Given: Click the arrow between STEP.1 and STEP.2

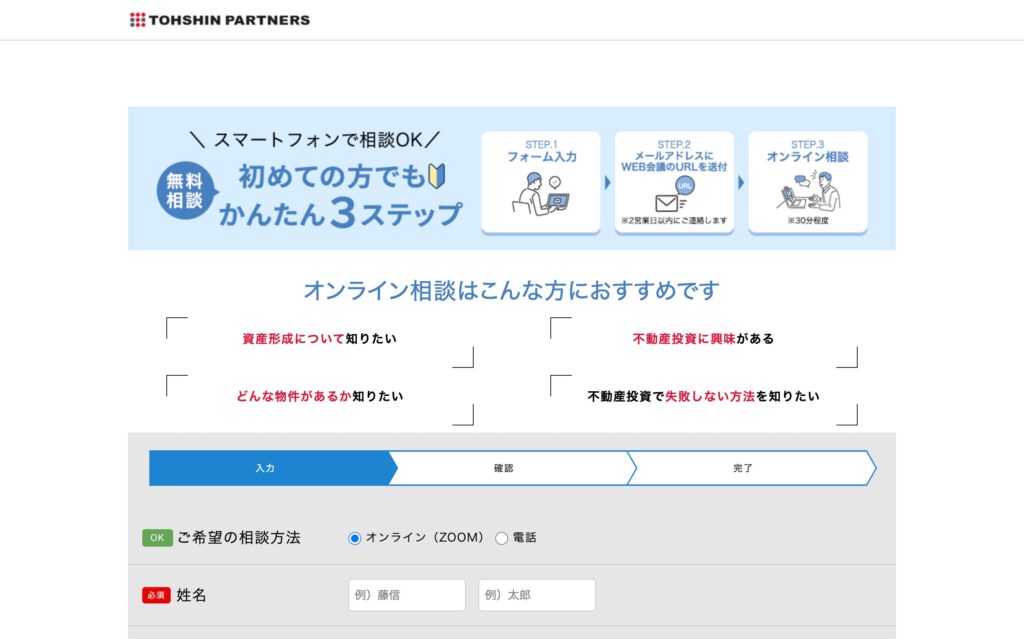Looking at the screenshot, I should [607, 182].
